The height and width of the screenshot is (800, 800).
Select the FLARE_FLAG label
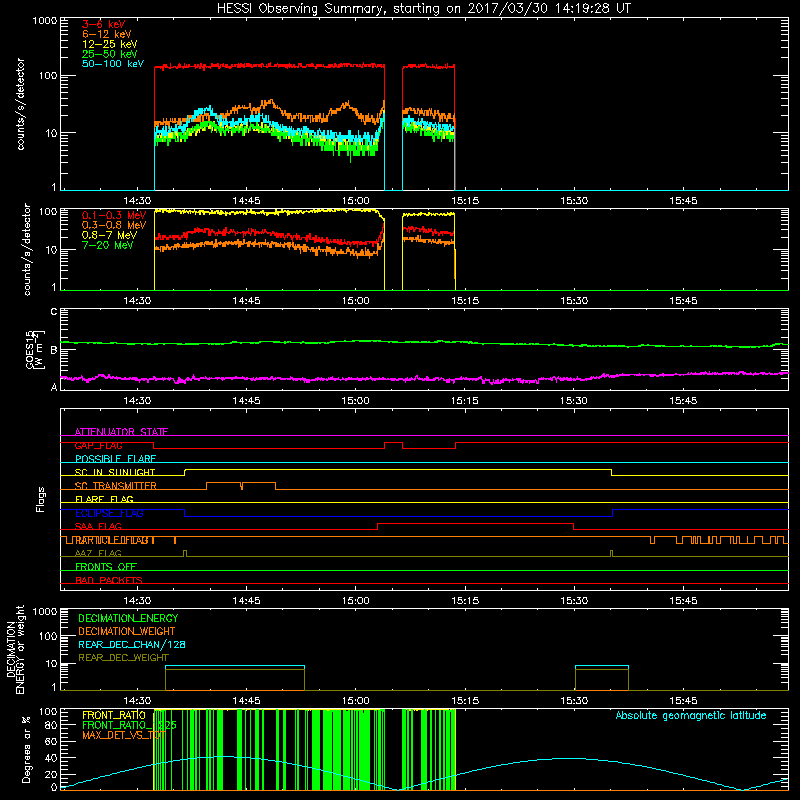(104, 499)
